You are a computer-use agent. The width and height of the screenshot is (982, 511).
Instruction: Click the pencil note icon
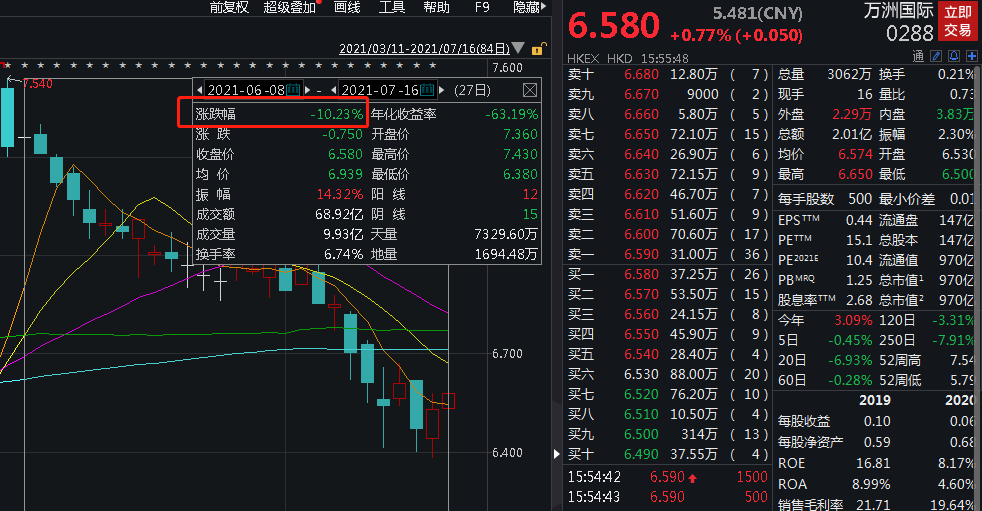coord(936,56)
